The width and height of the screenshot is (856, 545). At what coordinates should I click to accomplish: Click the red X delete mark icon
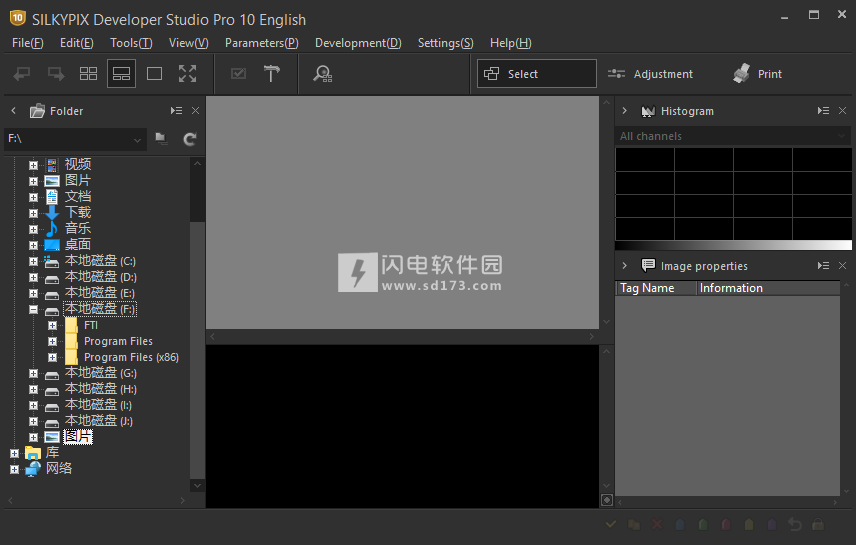coord(657,525)
